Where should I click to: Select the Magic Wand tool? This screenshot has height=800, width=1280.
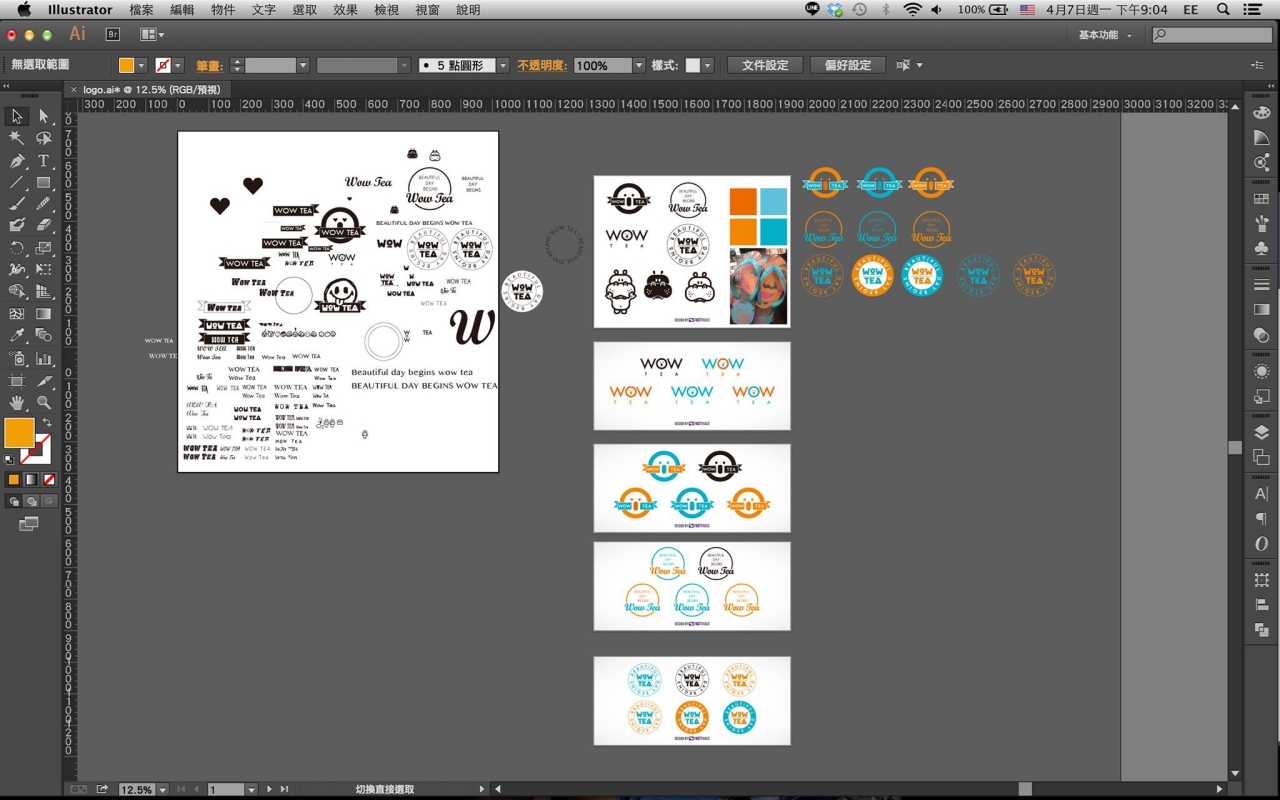pyautogui.click(x=17, y=139)
